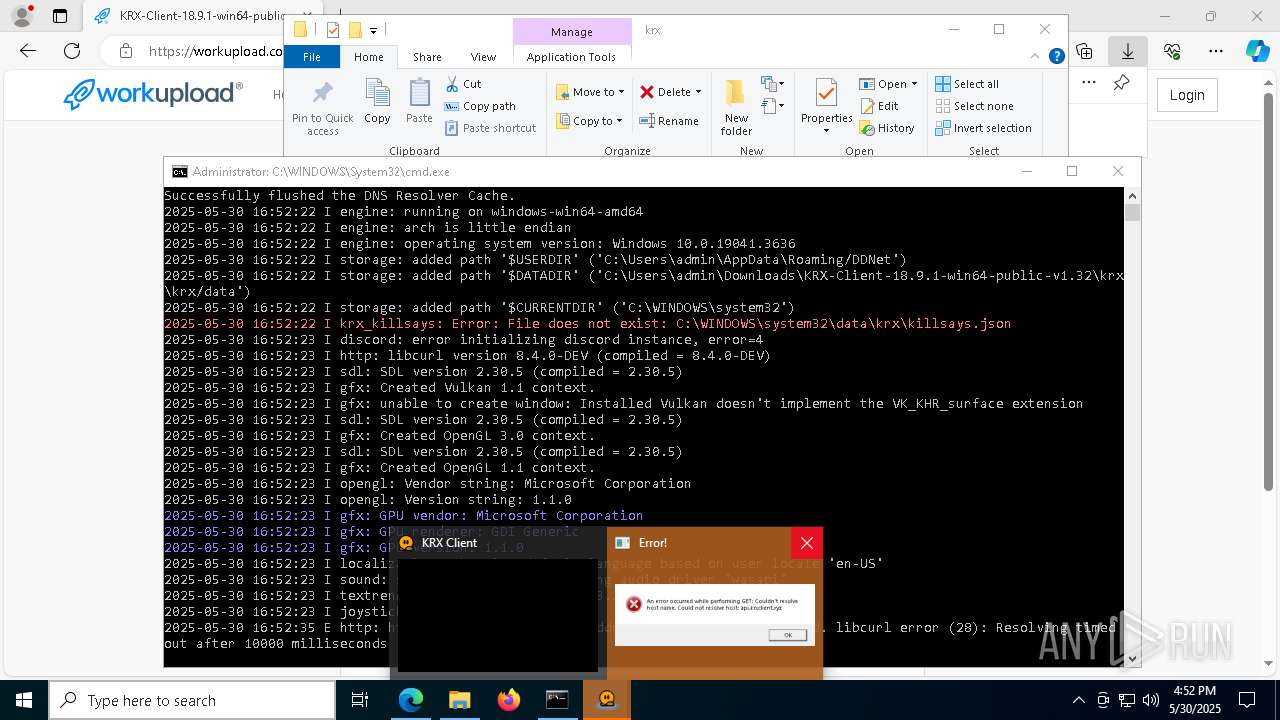The image size is (1280, 720).
Task: Open the Edge profile avatar icon
Action: coord(24,16)
